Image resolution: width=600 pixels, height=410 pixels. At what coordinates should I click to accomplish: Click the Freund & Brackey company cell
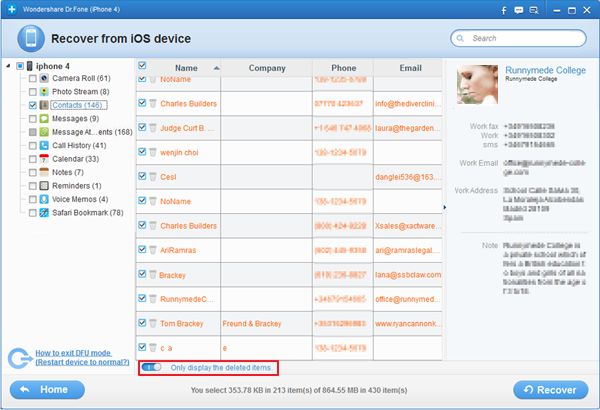(x=266, y=323)
